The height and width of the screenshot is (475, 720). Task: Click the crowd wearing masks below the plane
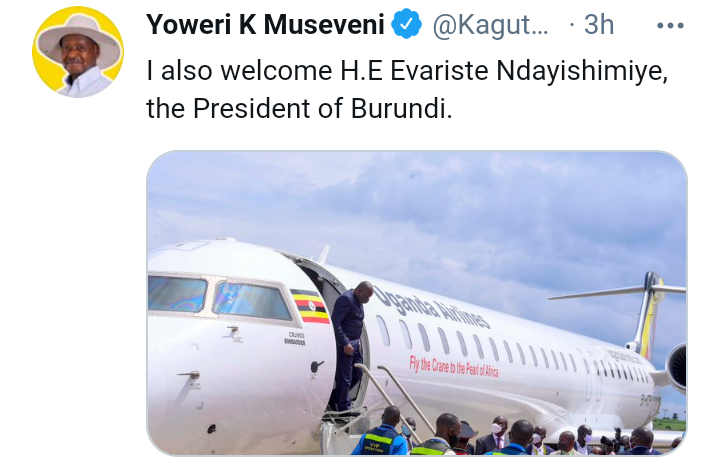coord(519,434)
